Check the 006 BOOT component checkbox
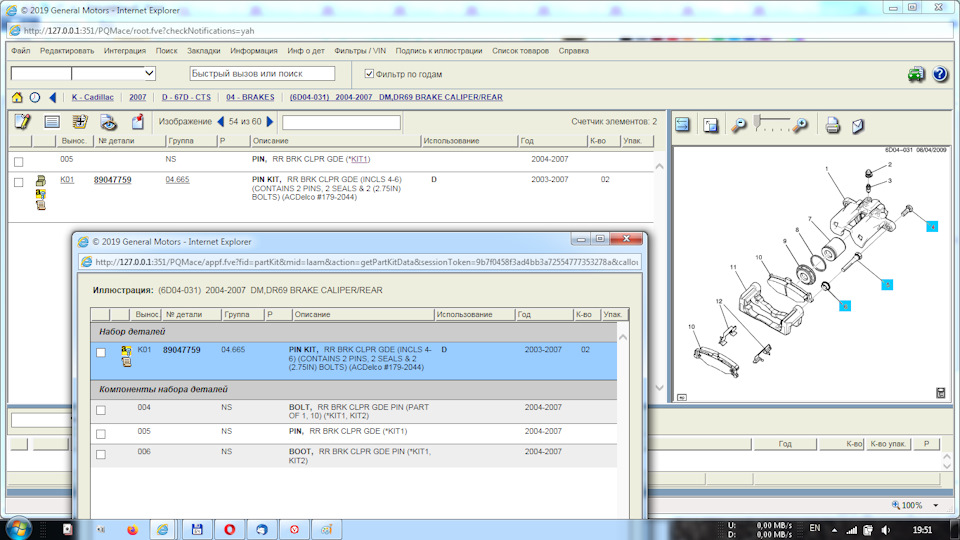 pyautogui.click(x=101, y=454)
